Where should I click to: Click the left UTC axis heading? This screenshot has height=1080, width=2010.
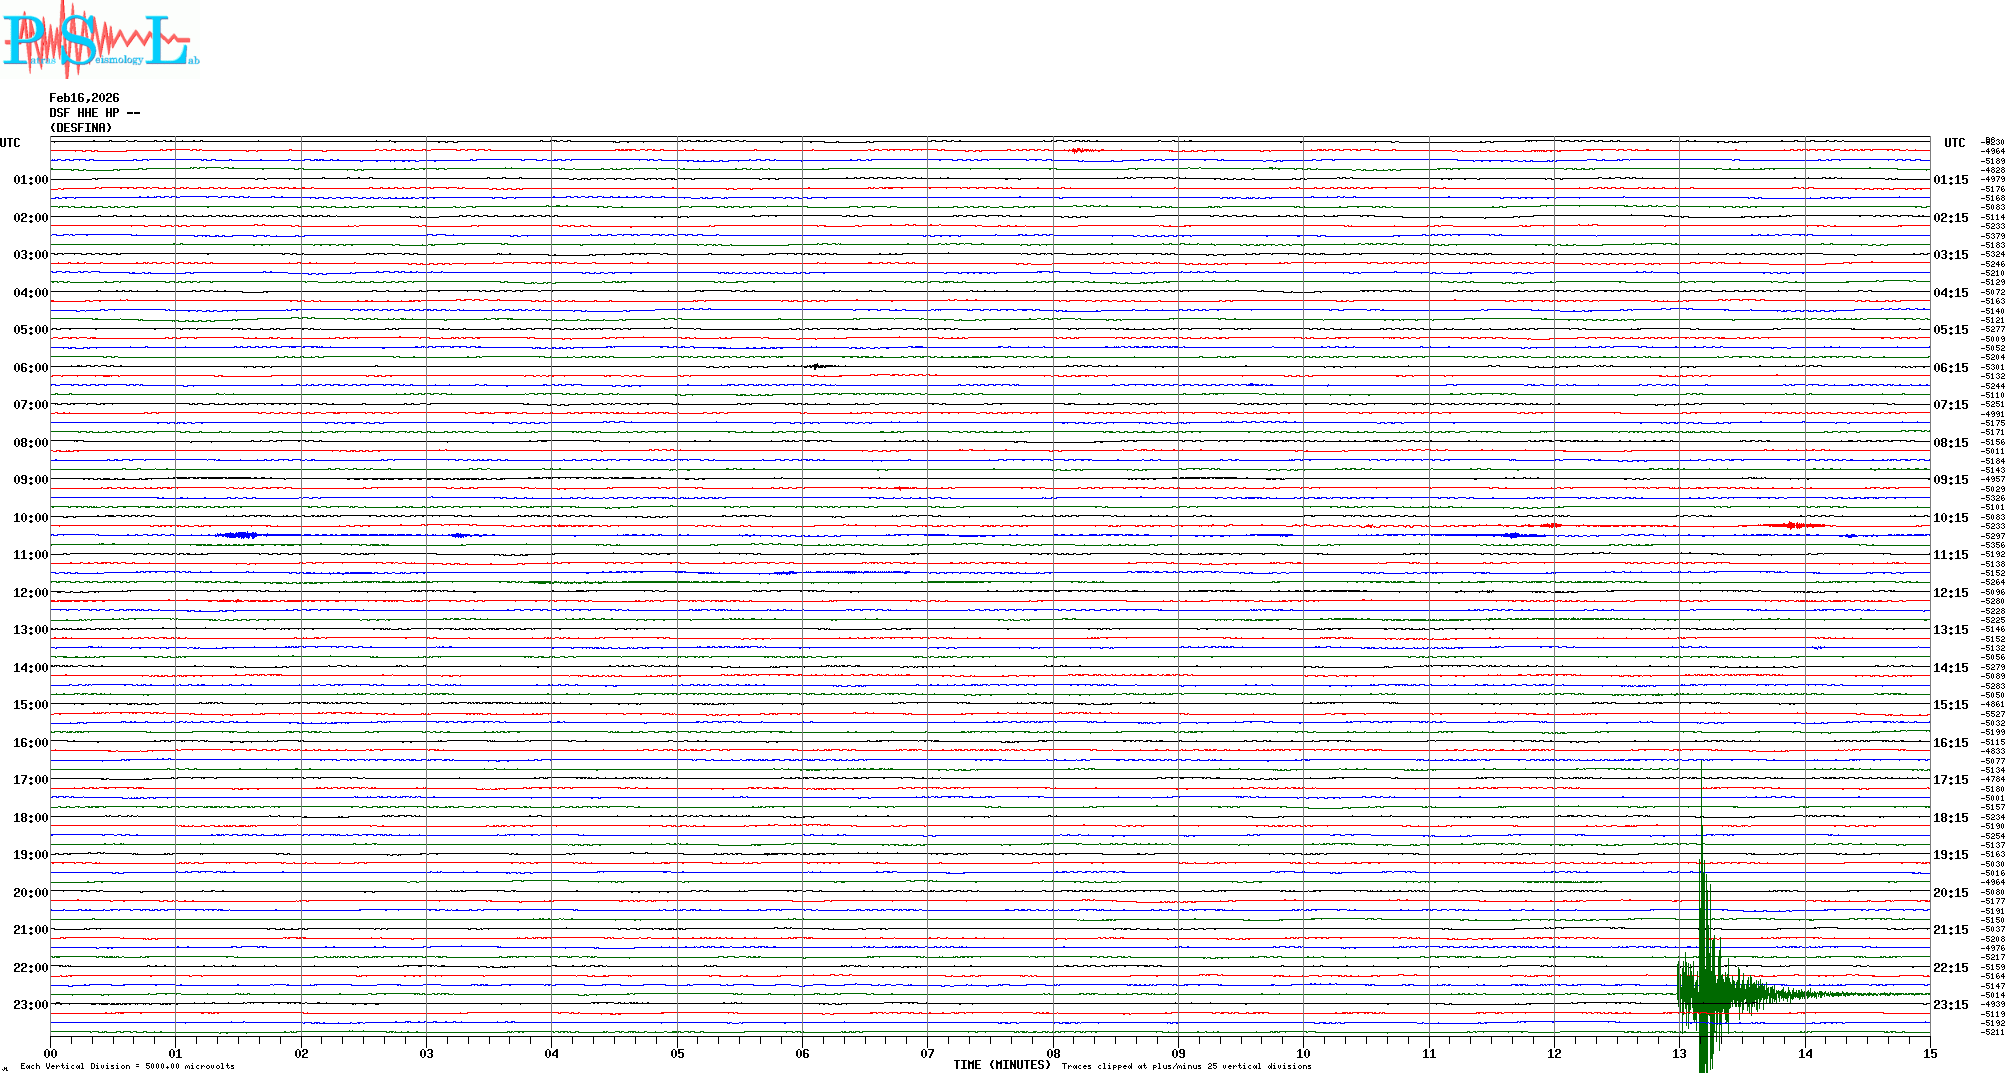10,143
